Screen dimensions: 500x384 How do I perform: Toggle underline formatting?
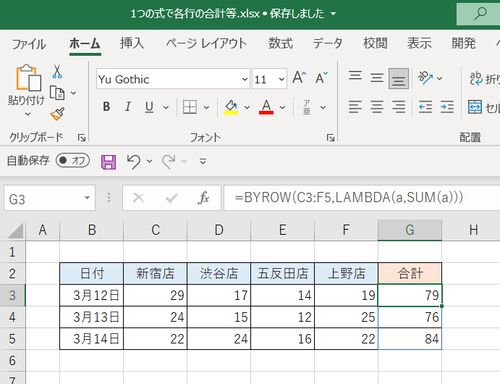[149, 107]
